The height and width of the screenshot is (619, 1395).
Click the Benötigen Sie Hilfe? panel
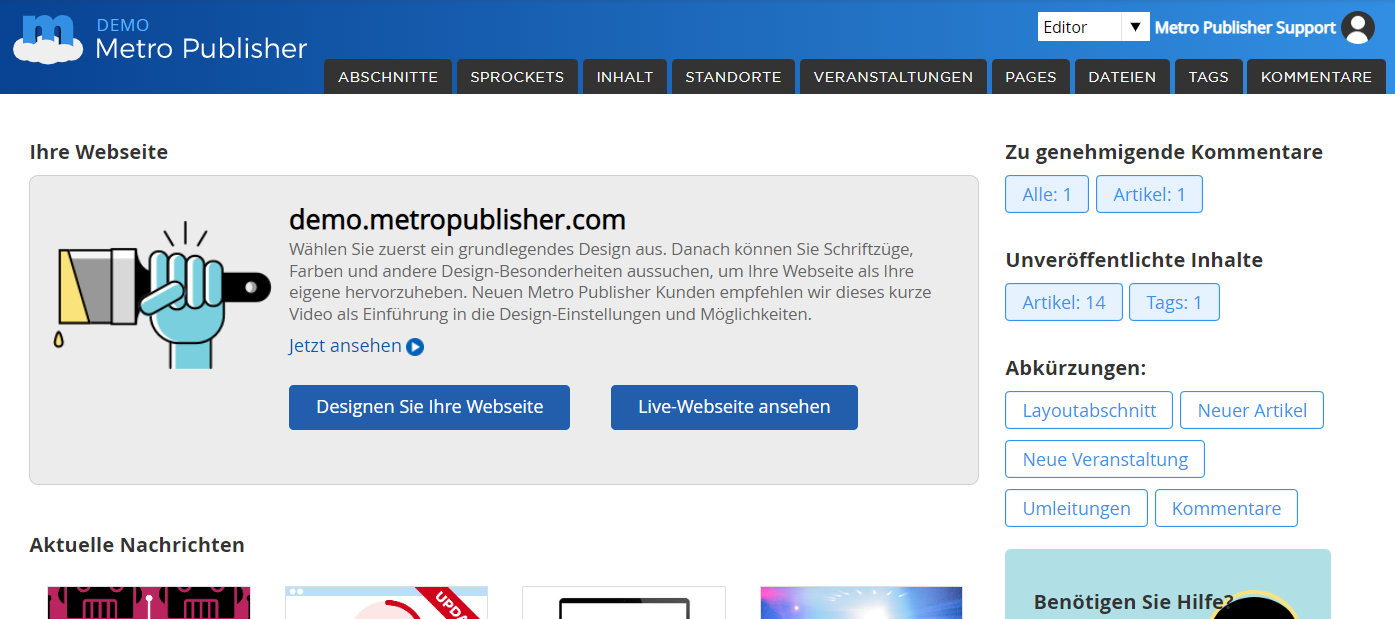point(1168,584)
